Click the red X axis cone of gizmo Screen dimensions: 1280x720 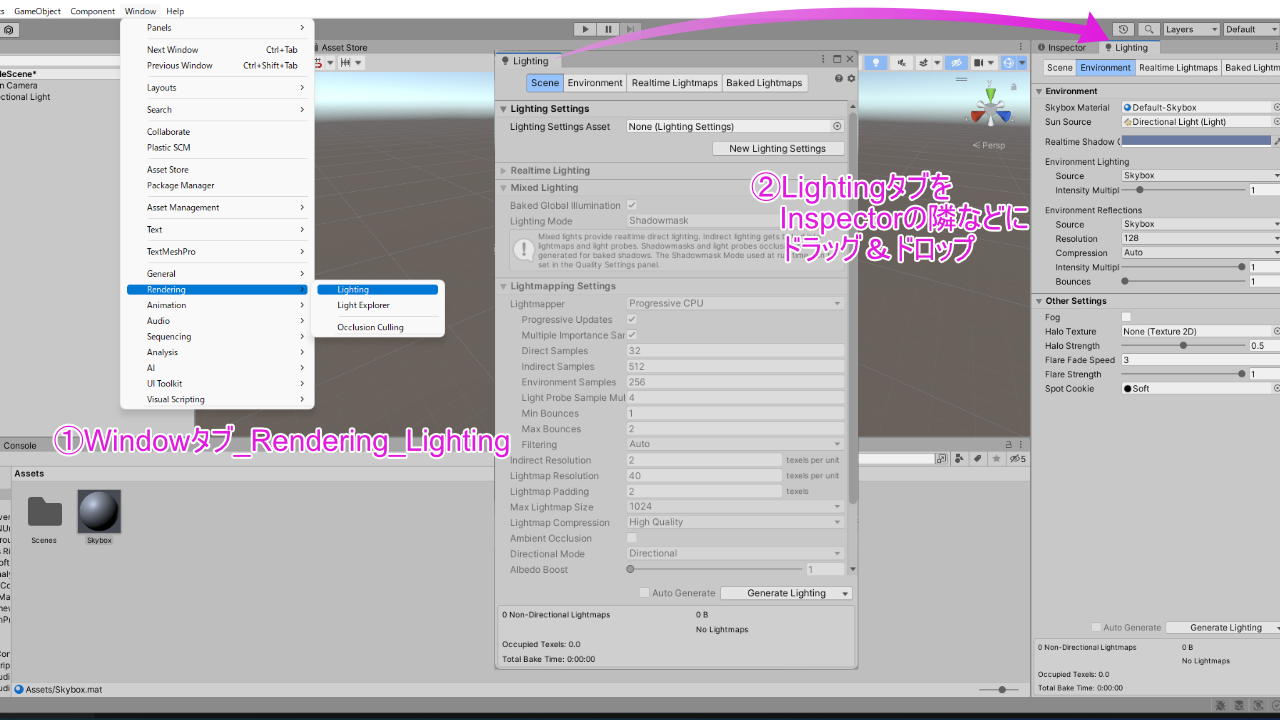coord(978,116)
